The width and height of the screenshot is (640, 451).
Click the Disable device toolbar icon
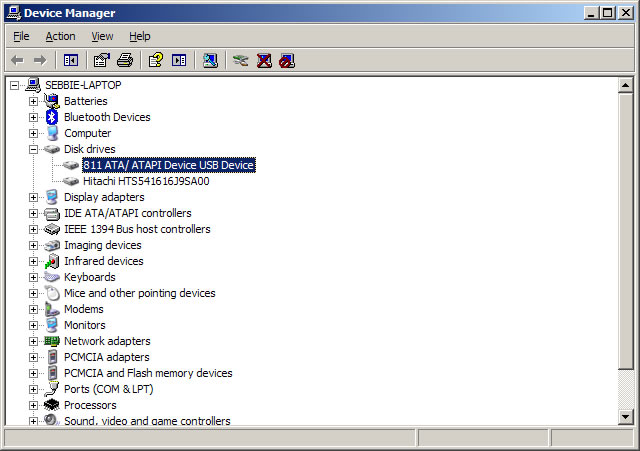coord(287,61)
